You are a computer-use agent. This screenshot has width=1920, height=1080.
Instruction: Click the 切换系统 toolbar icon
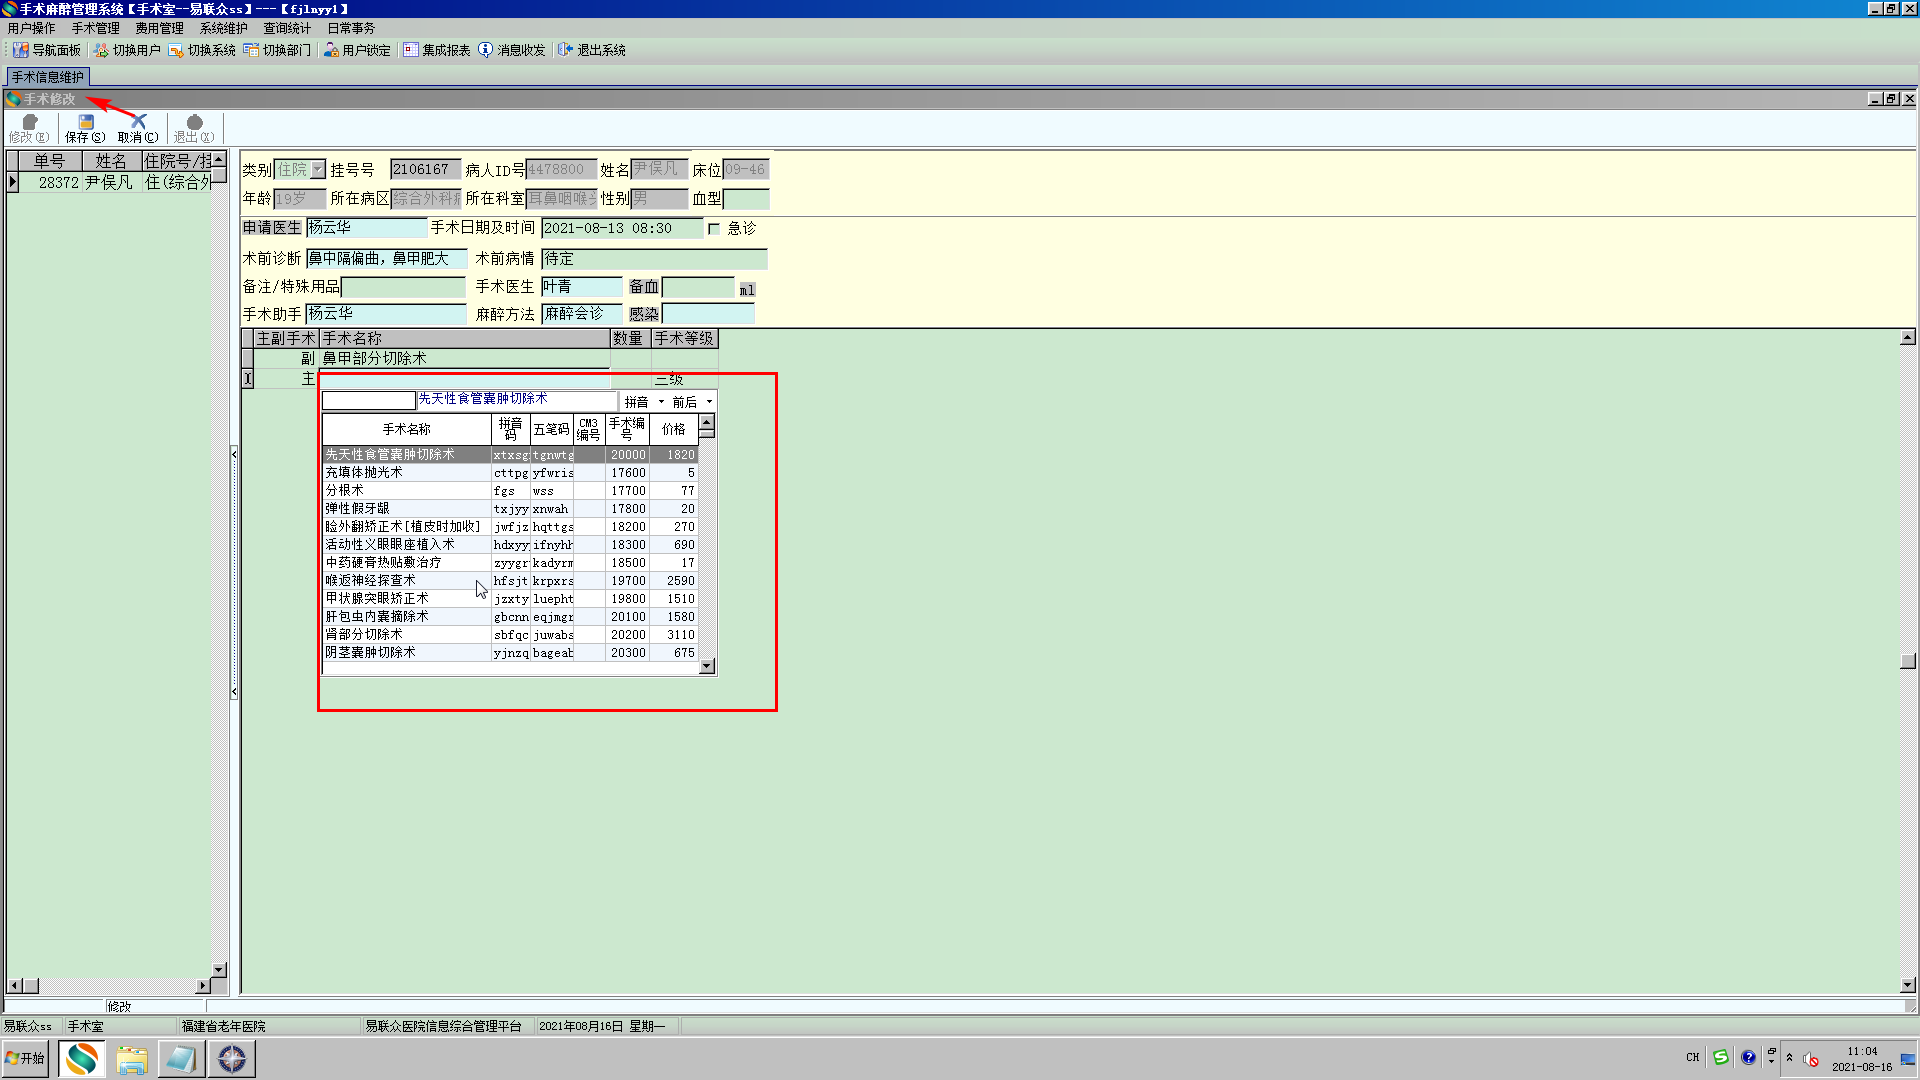click(176, 50)
